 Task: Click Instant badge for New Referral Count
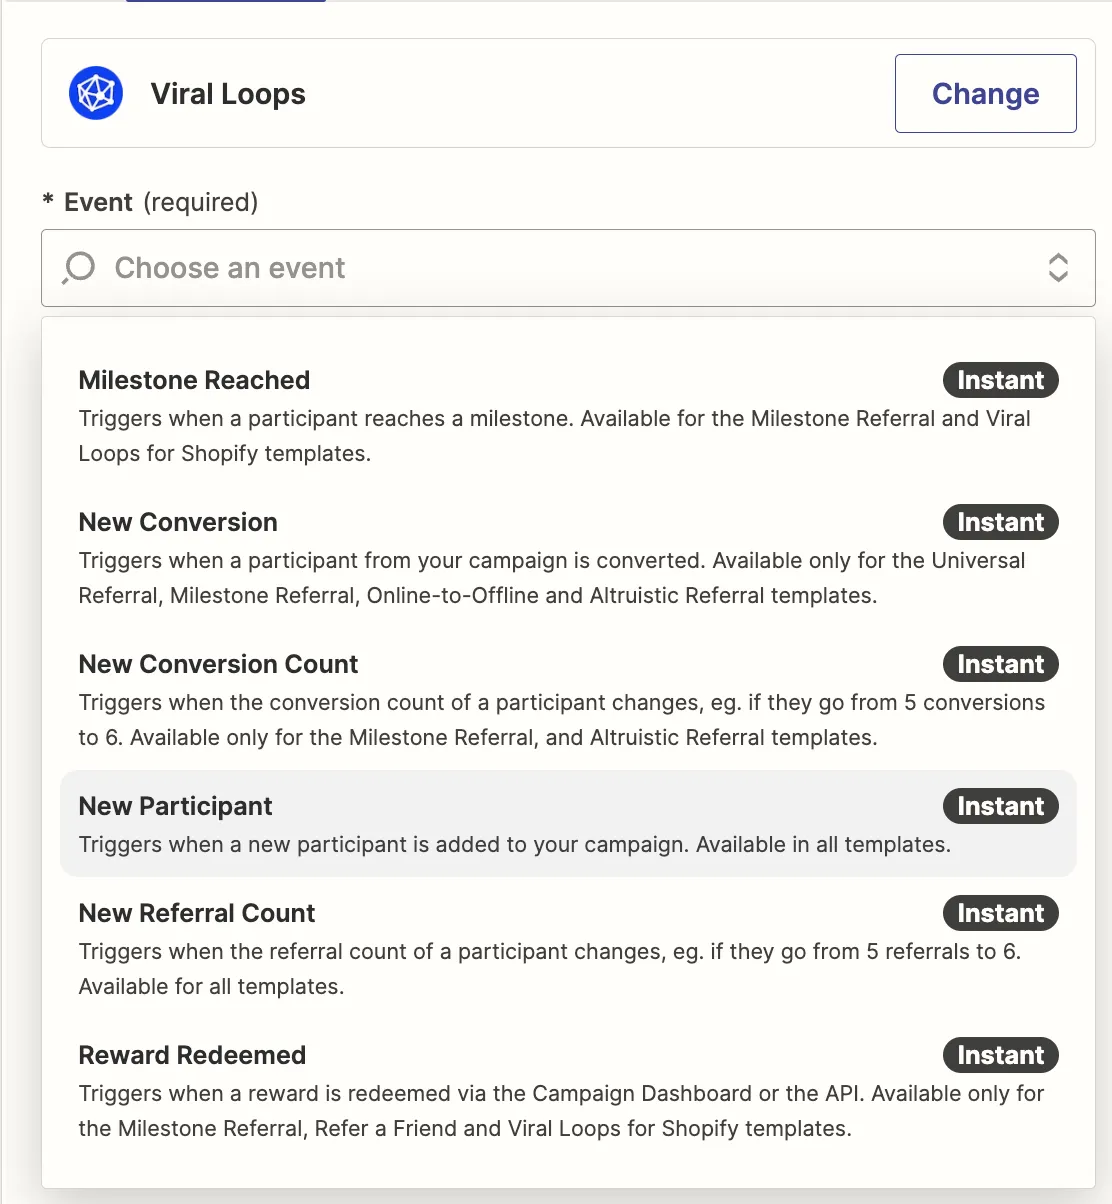tap(1000, 913)
